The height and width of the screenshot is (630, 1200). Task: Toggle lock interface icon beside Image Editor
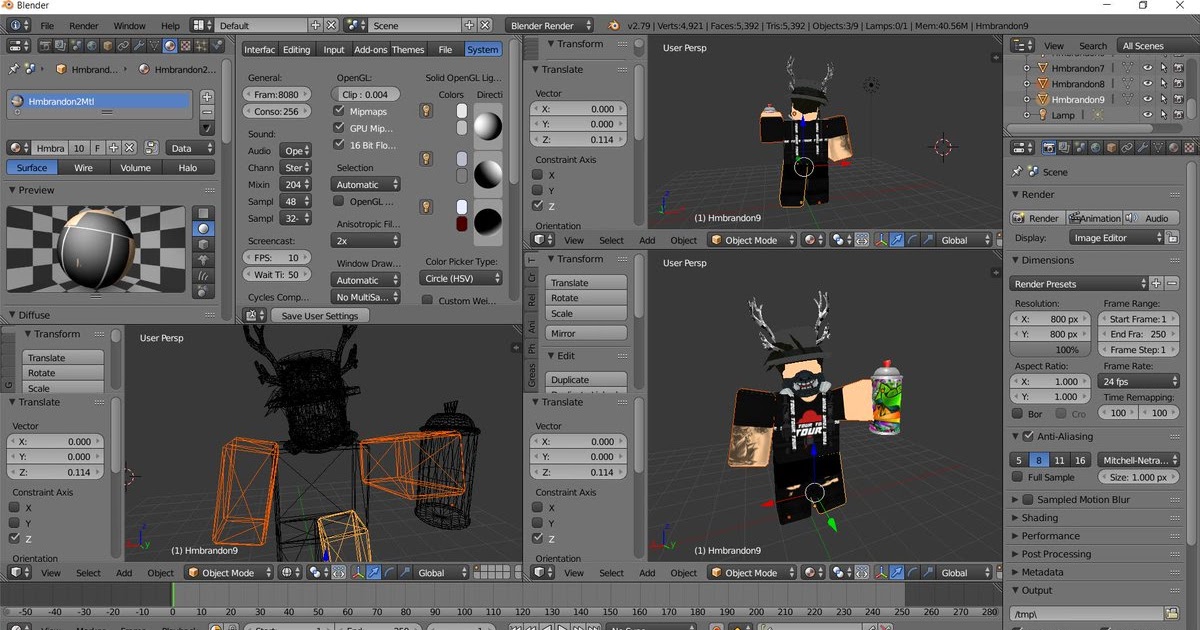1172,238
